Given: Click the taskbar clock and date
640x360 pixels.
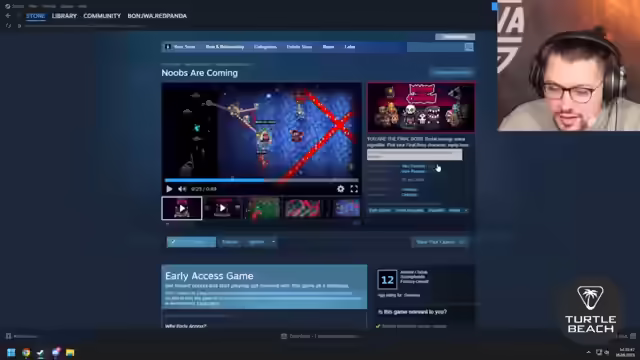Looking at the screenshot, I should tap(625, 352).
